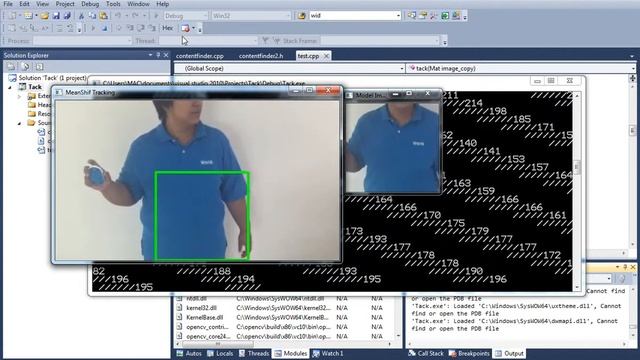Open the Debug menu

coord(90,4)
